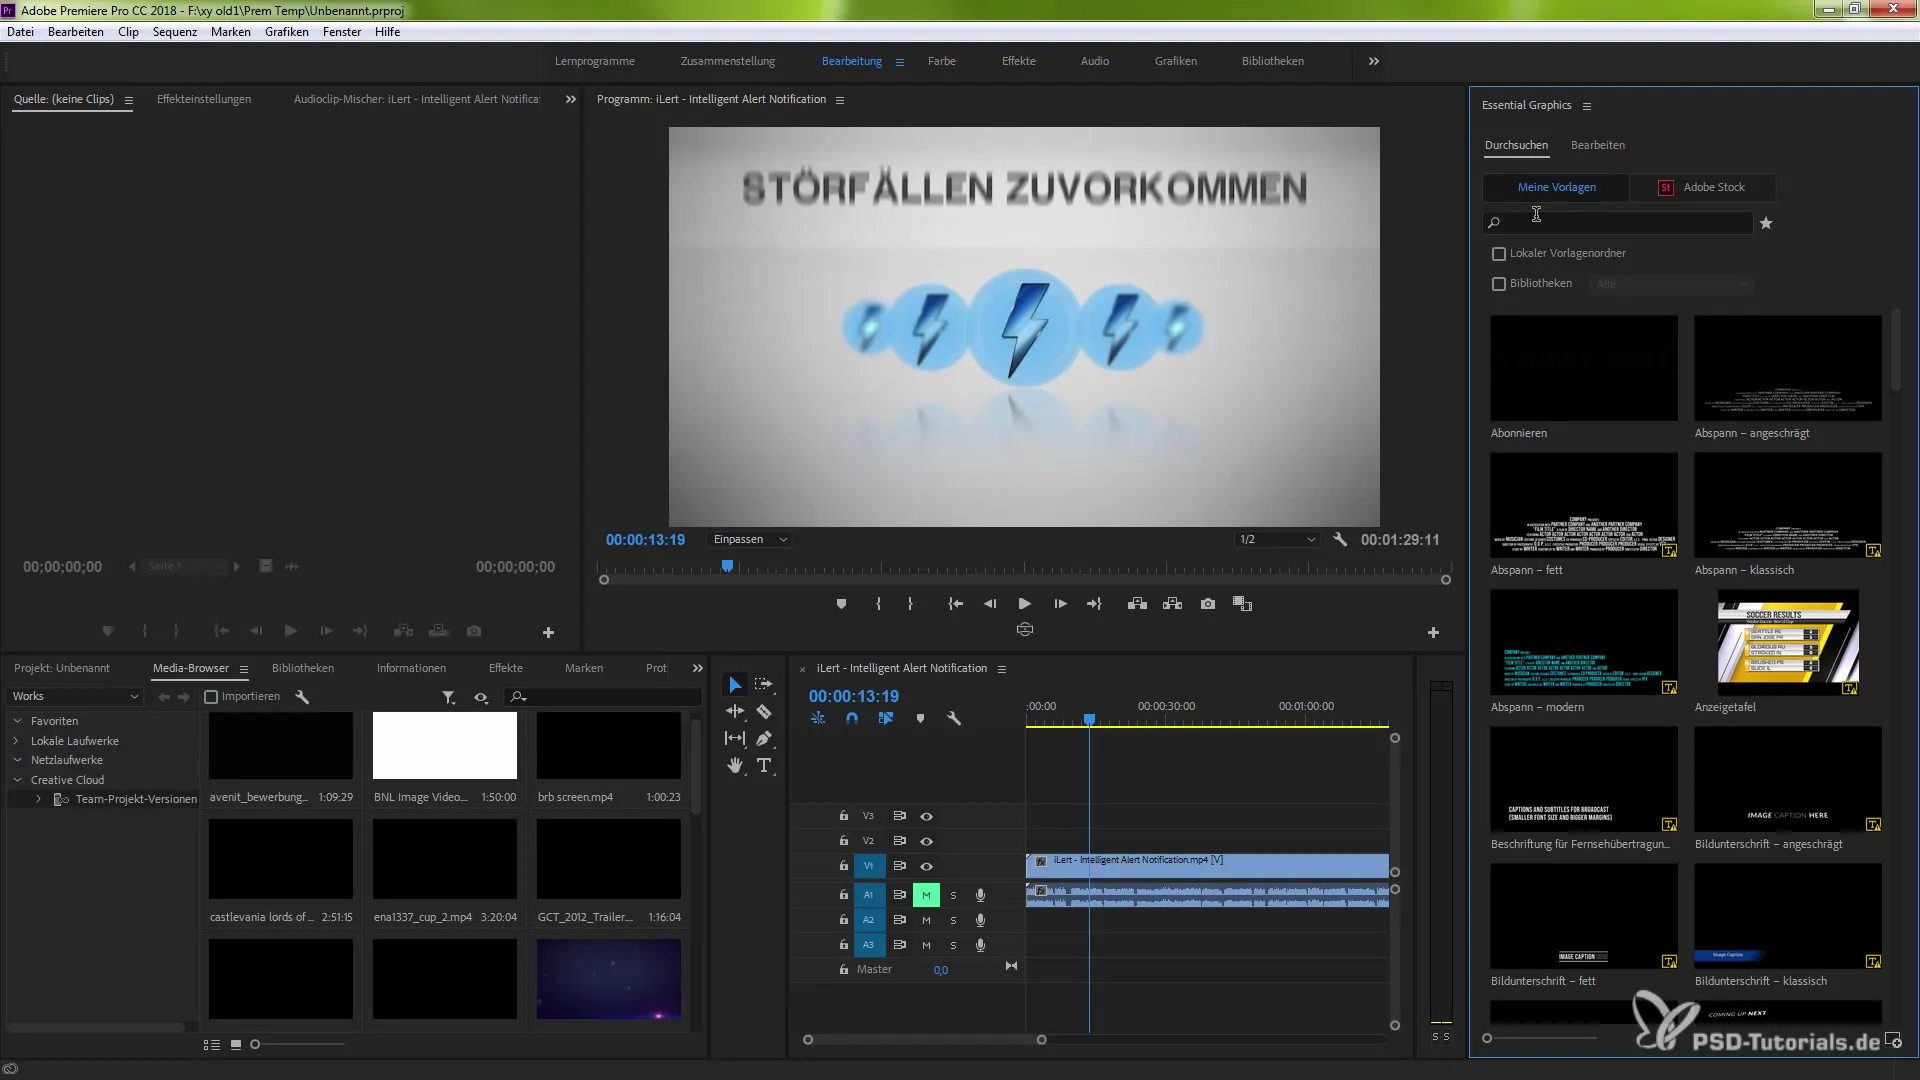
Task: Switch to the Farbe workspace
Action: [x=942, y=61]
